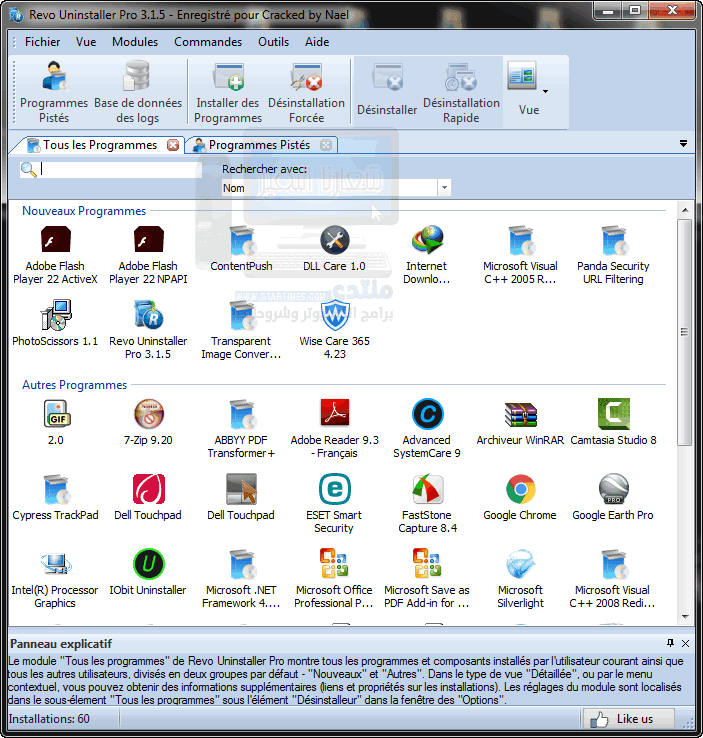Select Adobe Flash Player 22 NPAPI

pyautogui.click(x=148, y=255)
